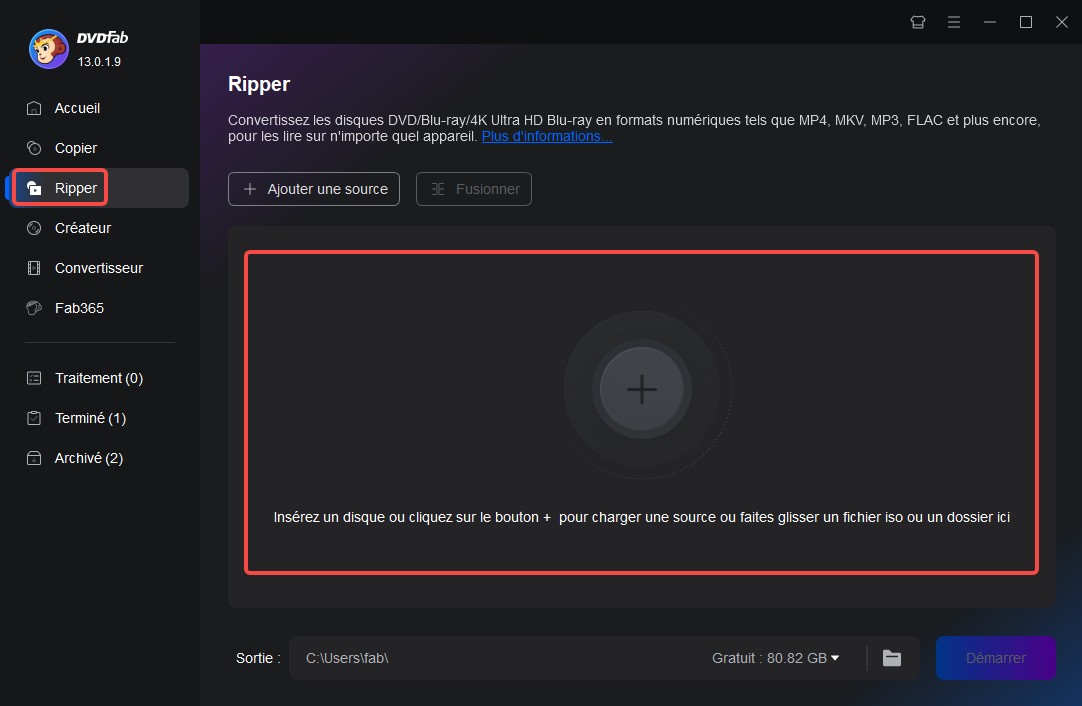The width and height of the screenshot is (1082, 706).
Task: Close the DVDFab window
Action: pos(1062,22)
